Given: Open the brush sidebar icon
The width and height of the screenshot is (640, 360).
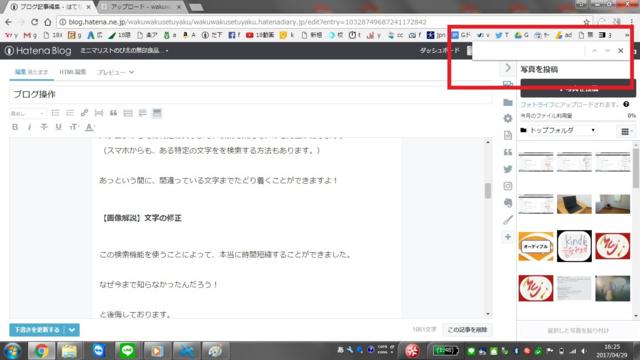Looking at the screenshot, I should coord(508,220).
